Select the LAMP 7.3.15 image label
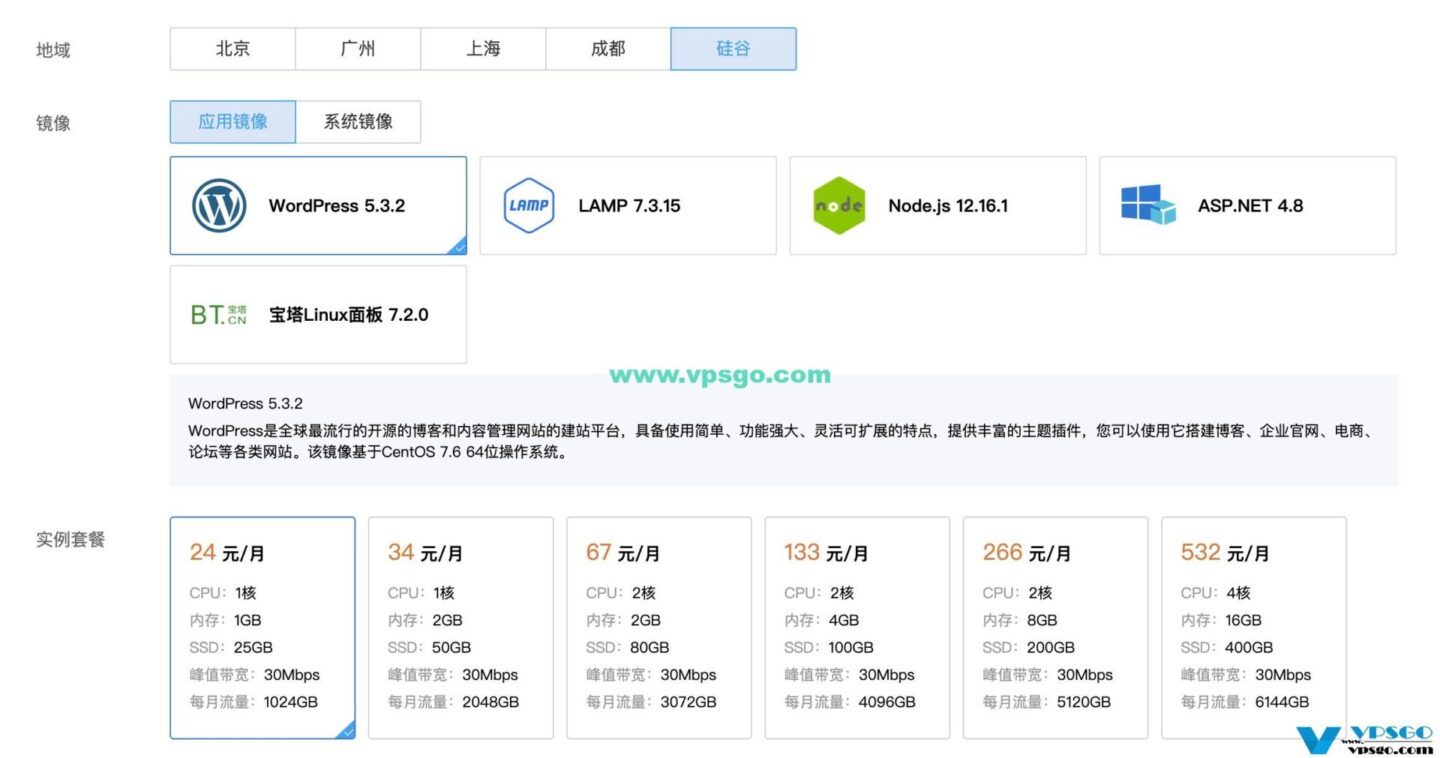This screenshot has height=758, width=1440. click(630, 206)
